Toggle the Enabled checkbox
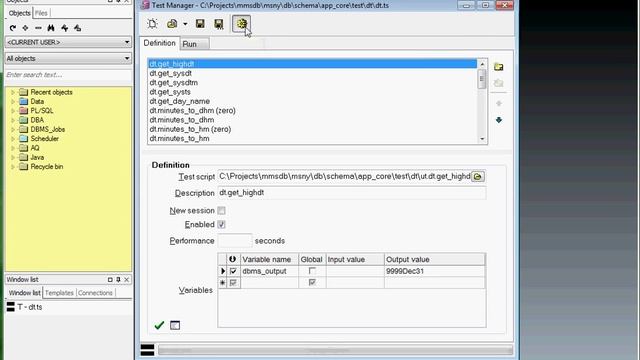 (x=221, y=224)
